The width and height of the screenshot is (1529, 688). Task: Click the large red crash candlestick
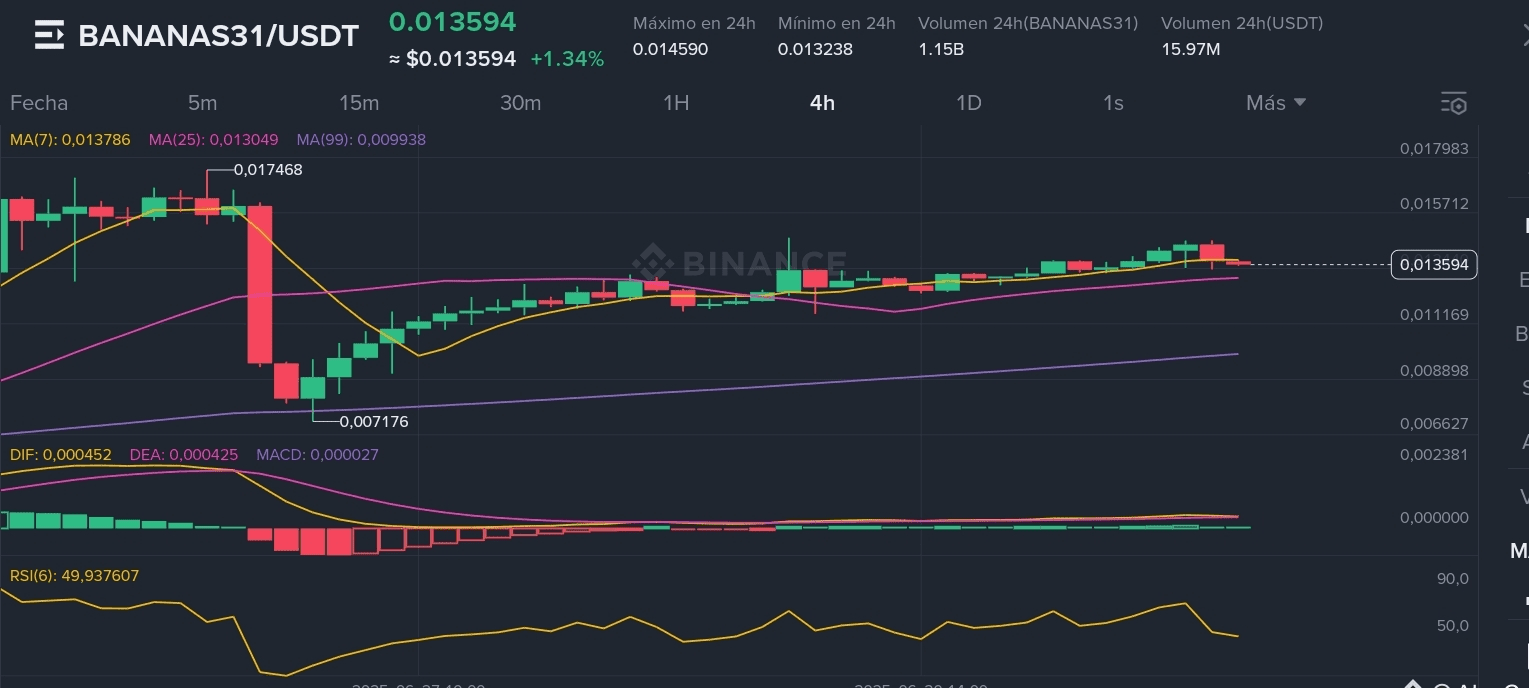click(x=260, y=285)
